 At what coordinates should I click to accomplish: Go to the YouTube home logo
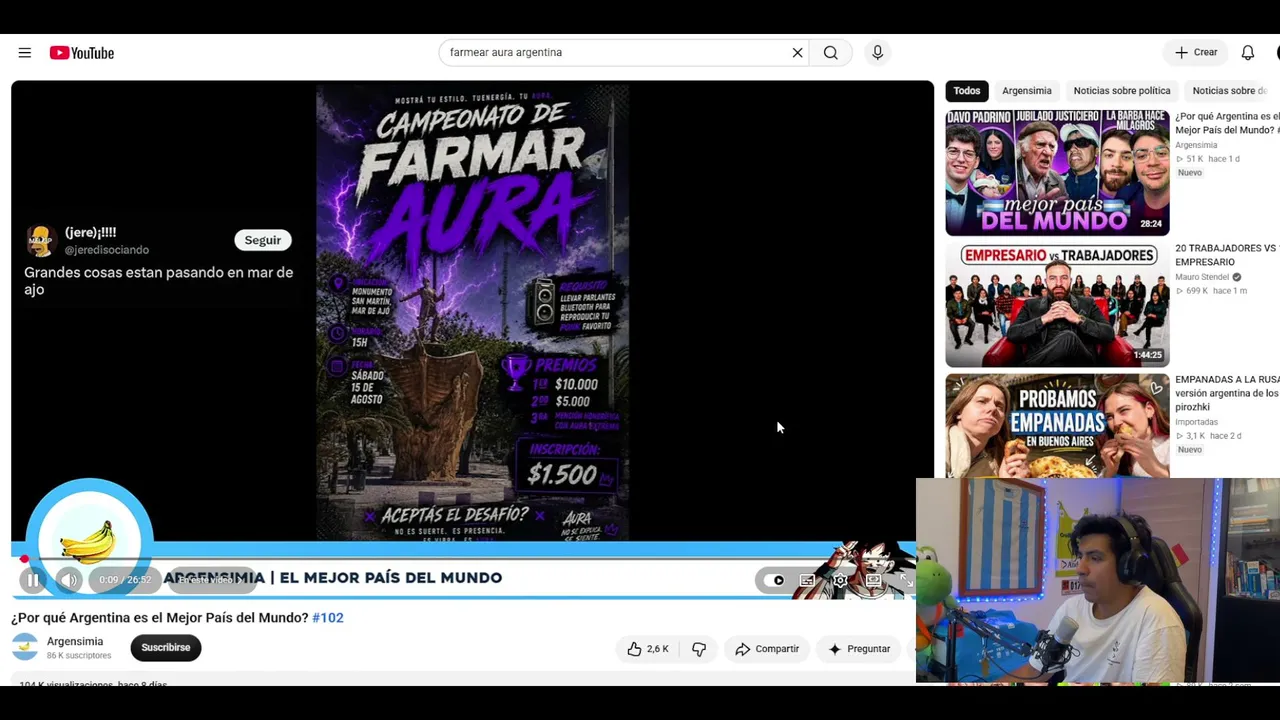pos(82,53)
